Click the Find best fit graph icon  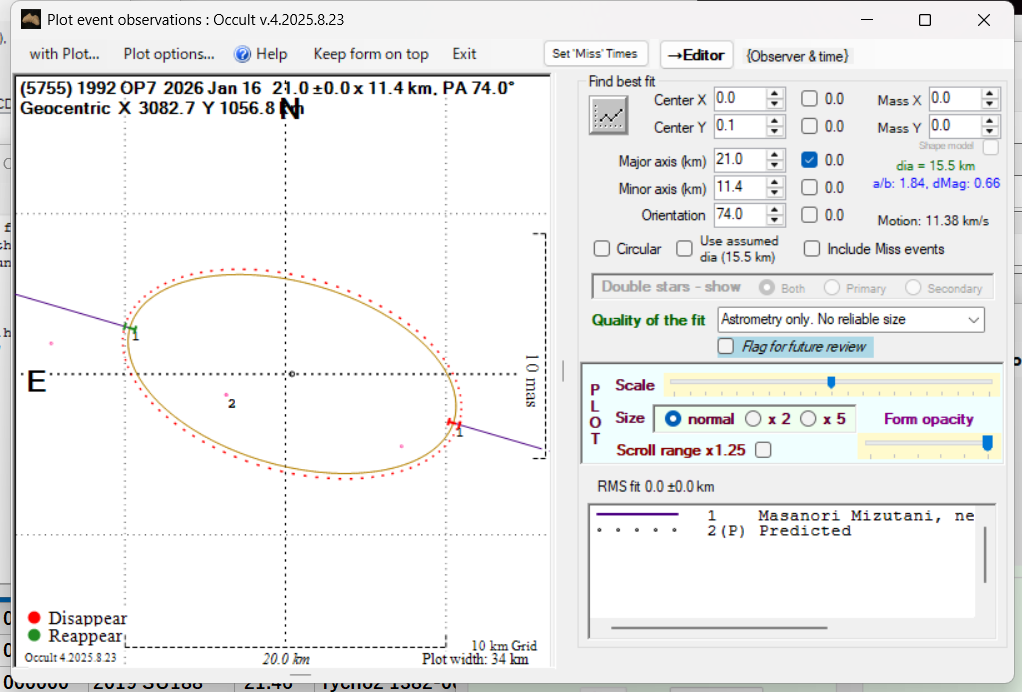pos(606,117)
